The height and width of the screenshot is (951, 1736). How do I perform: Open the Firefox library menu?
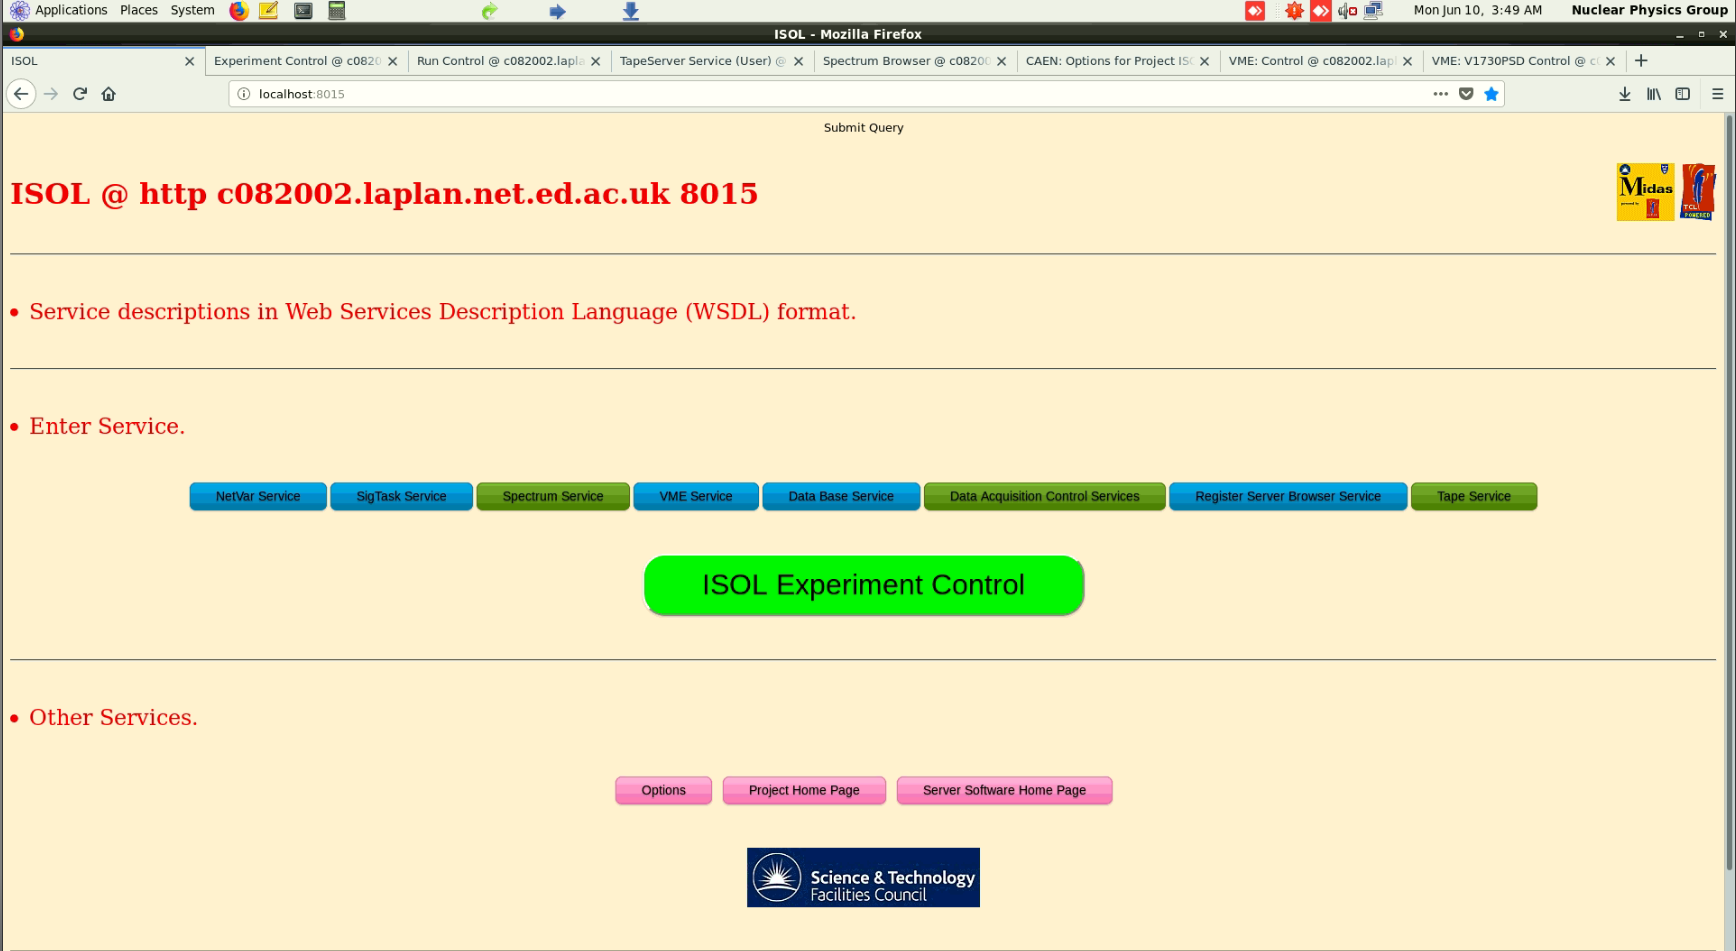click(1654, 94)
